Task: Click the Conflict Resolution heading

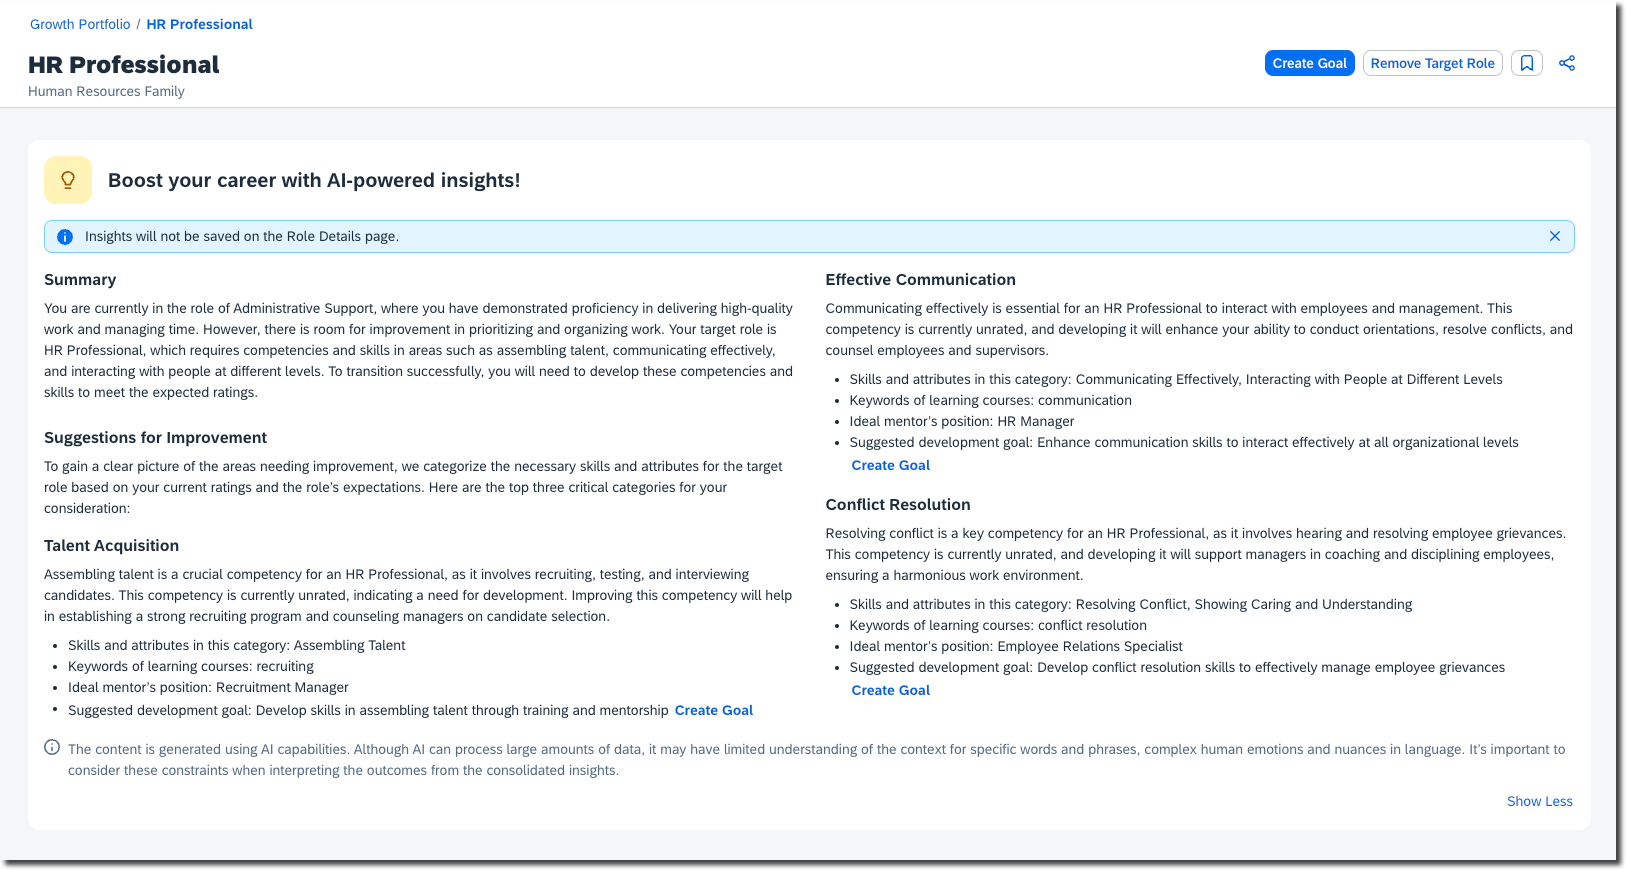Action: pyautogui.click(x=897, y=505)
